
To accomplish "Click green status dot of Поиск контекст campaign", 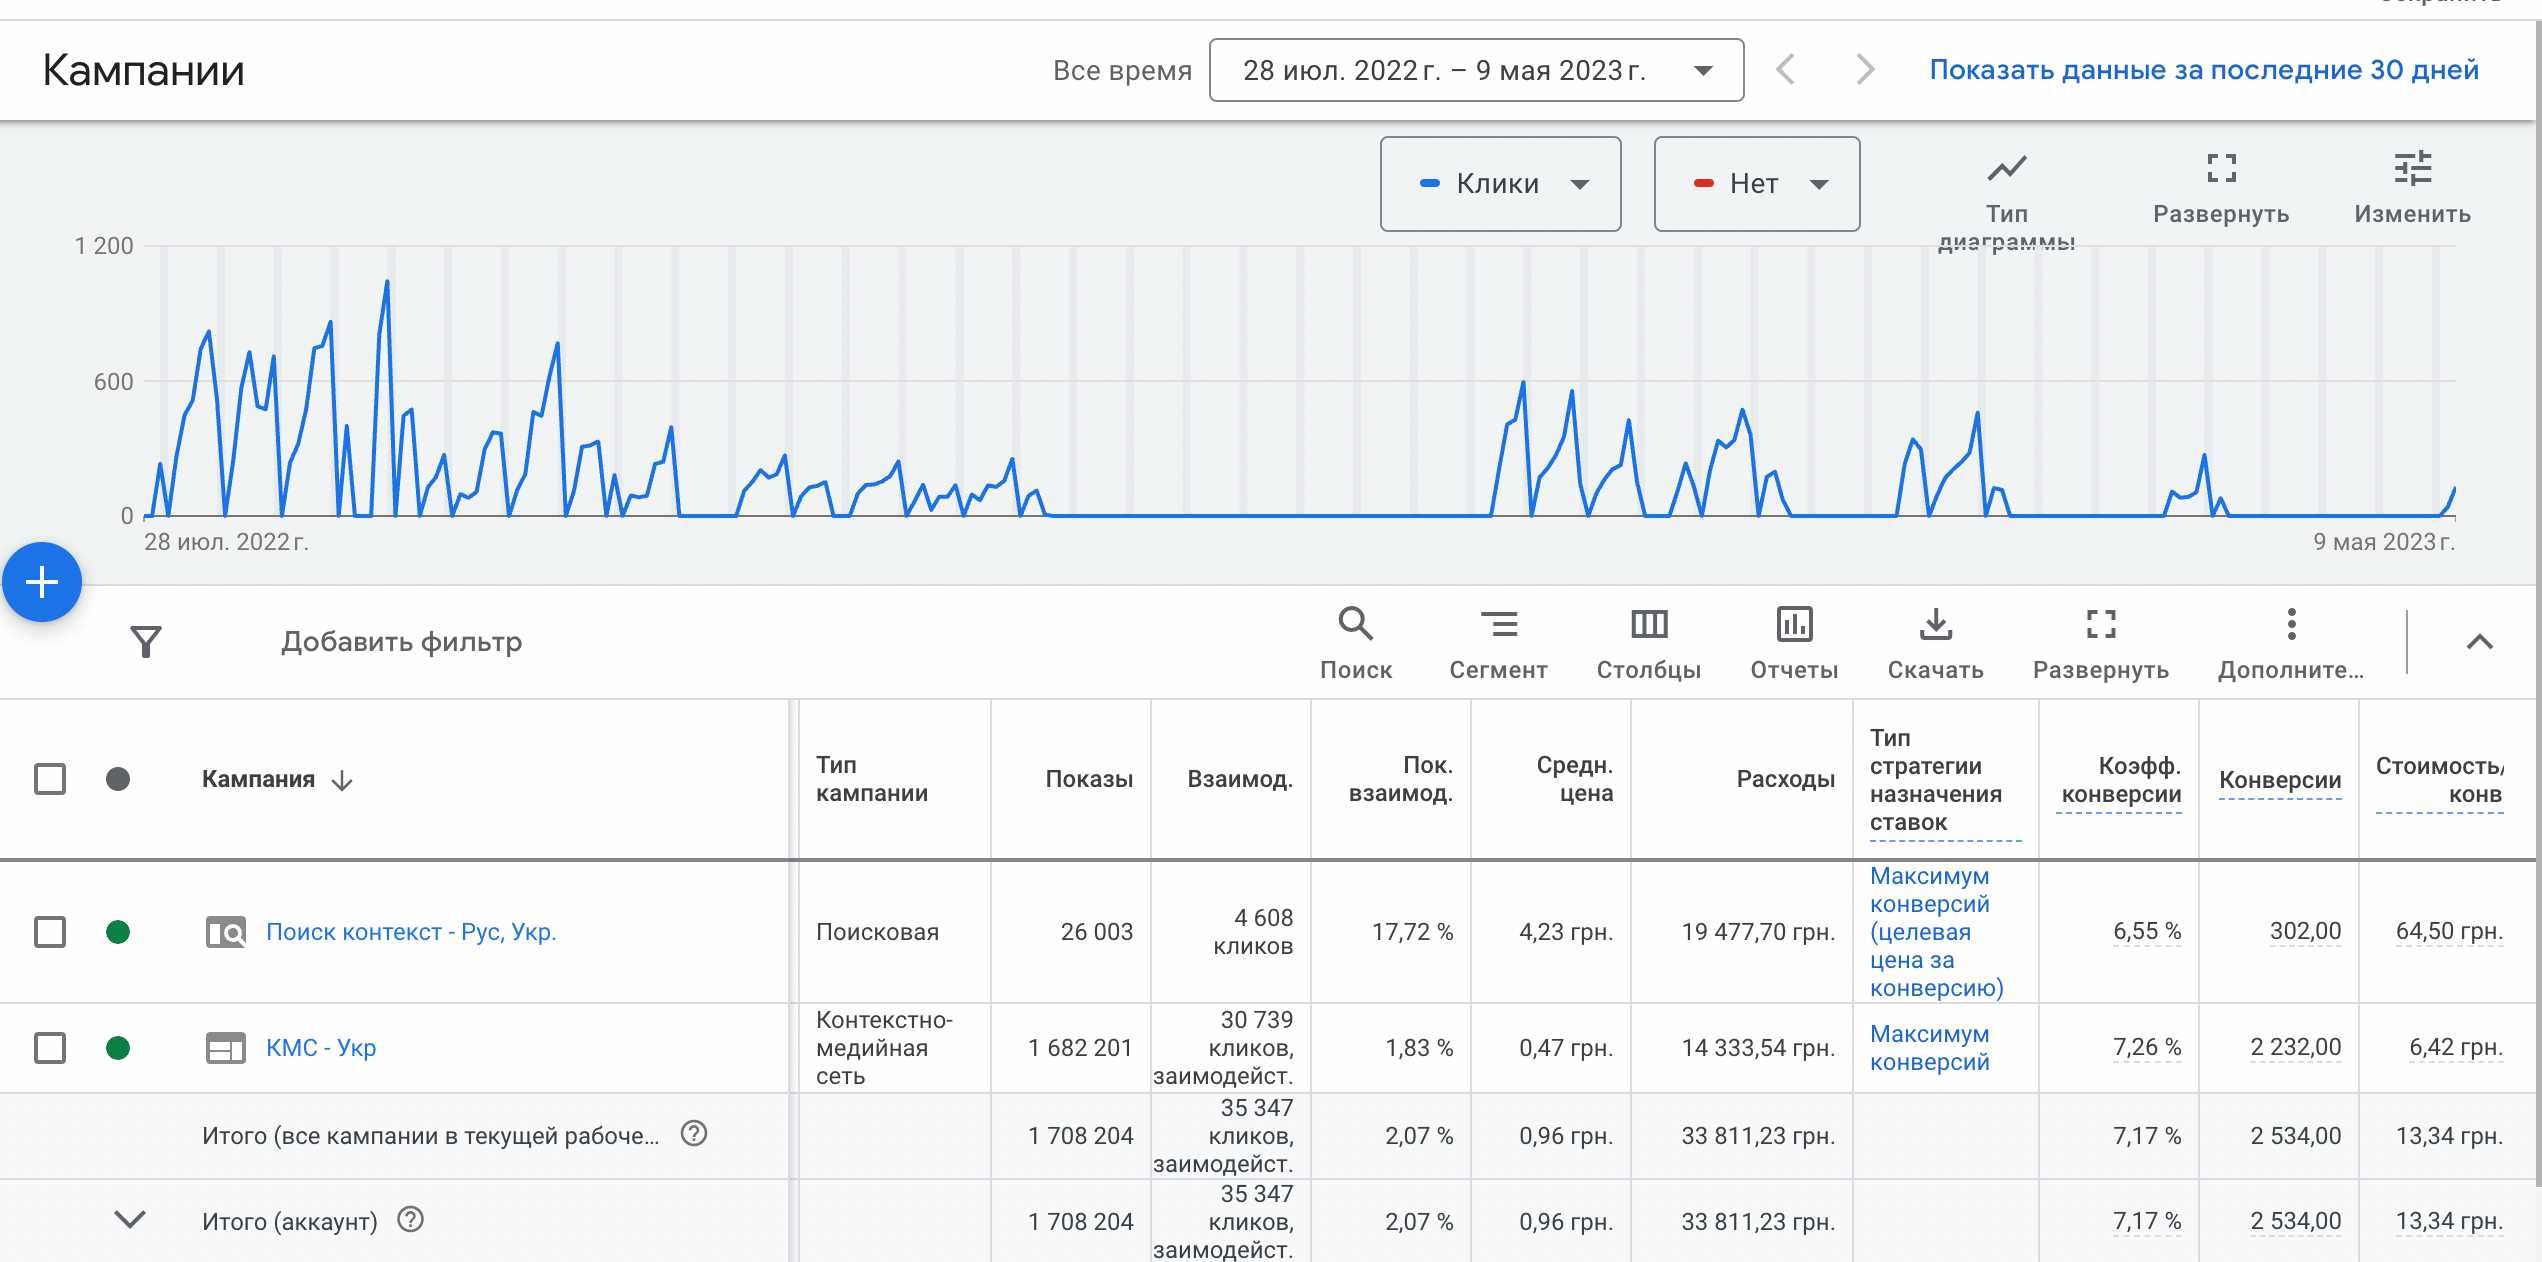I will pyautogui.click(x=118, y=932).
